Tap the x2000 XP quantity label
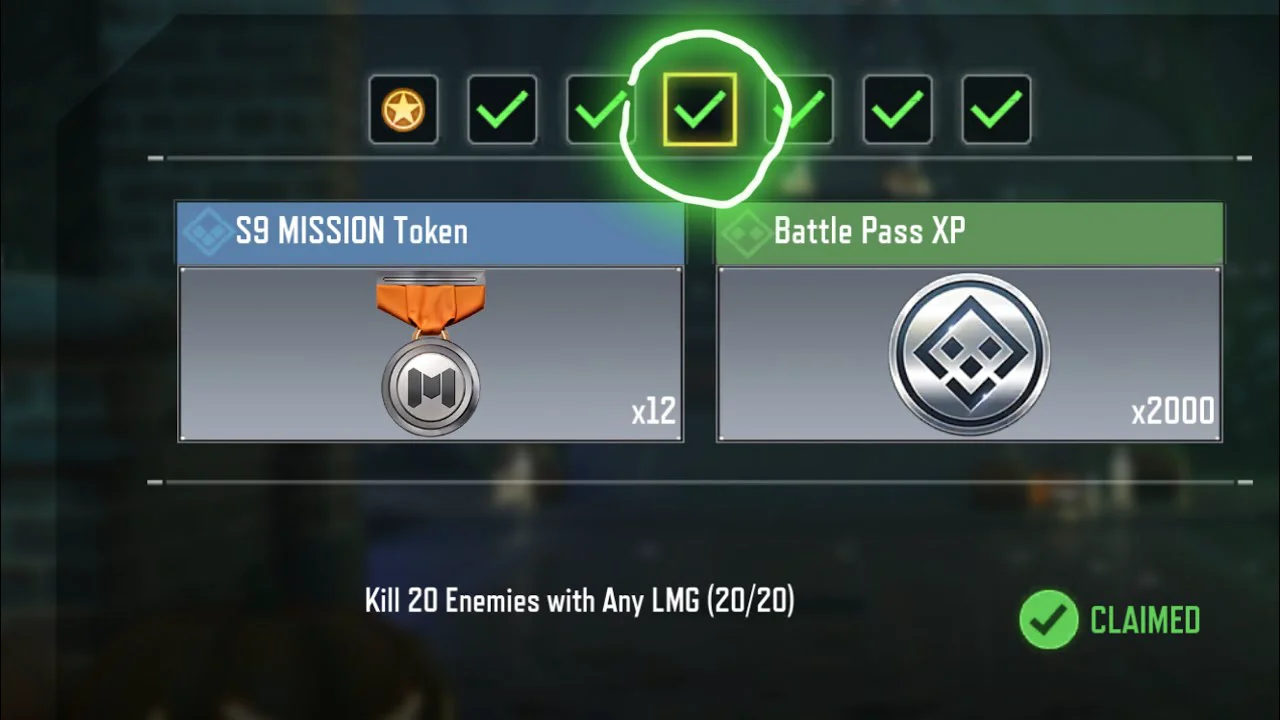The image size is (1280, 720). (x=1173, y=411)
